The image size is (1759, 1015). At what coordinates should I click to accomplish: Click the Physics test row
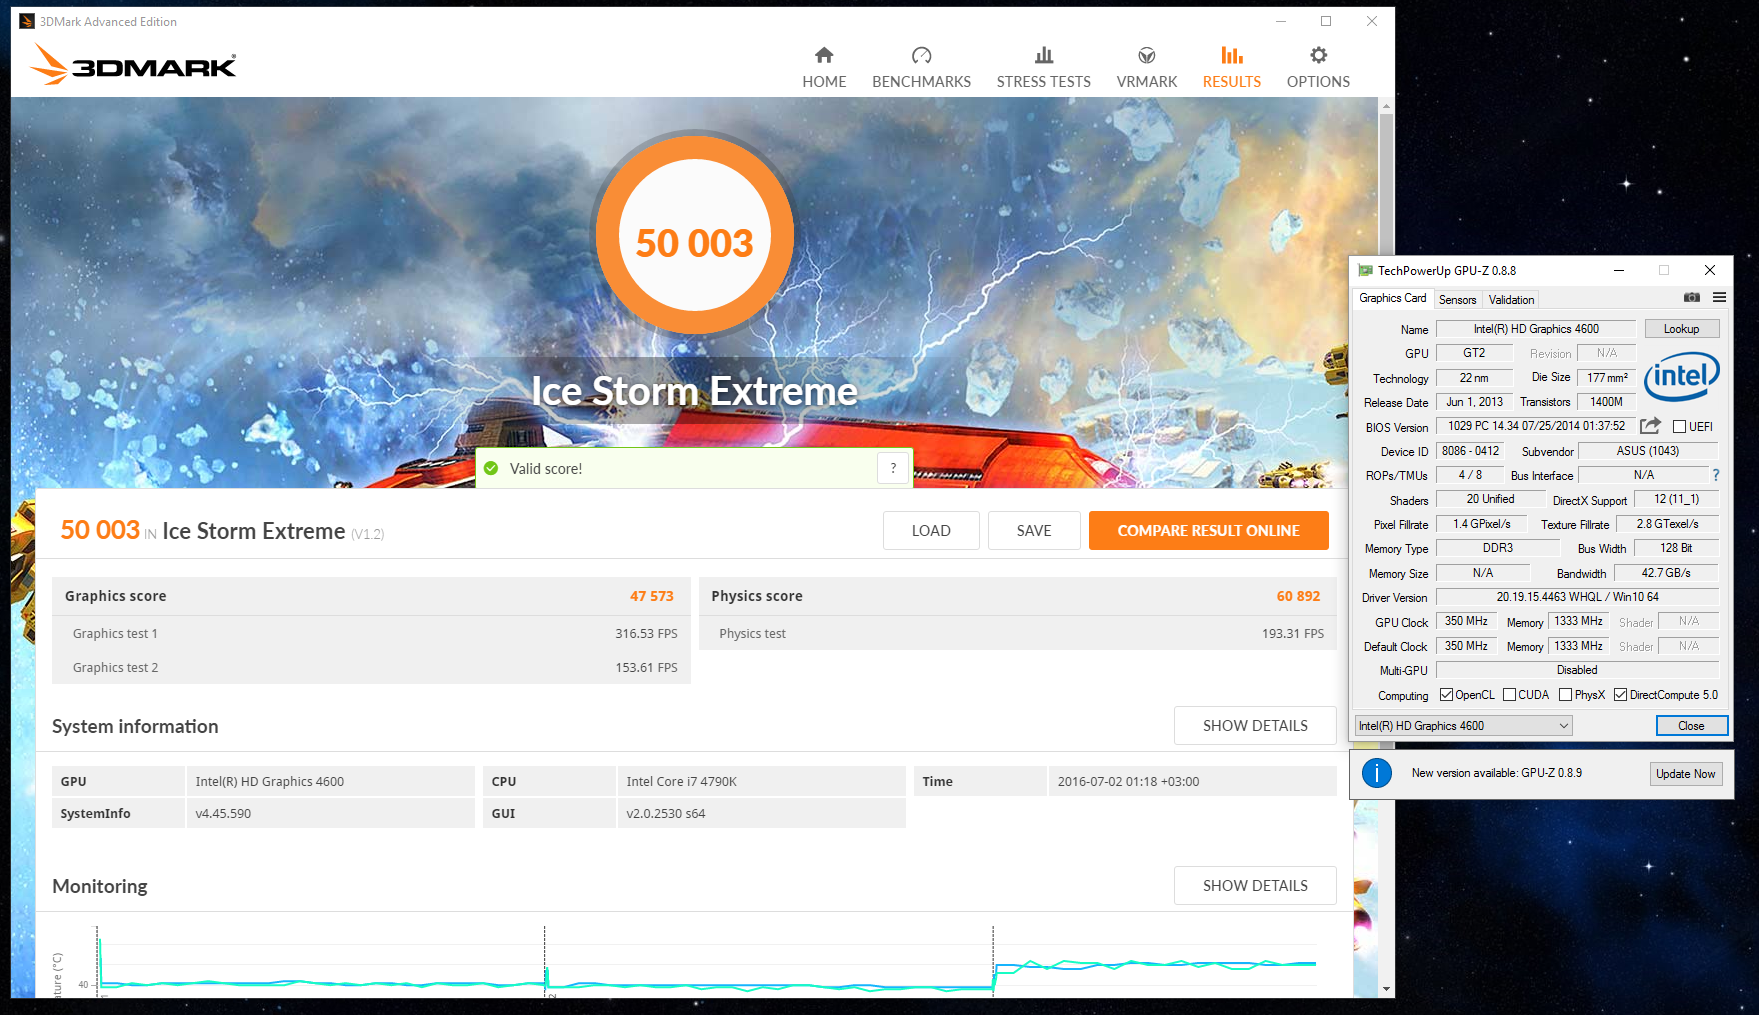1018,633
